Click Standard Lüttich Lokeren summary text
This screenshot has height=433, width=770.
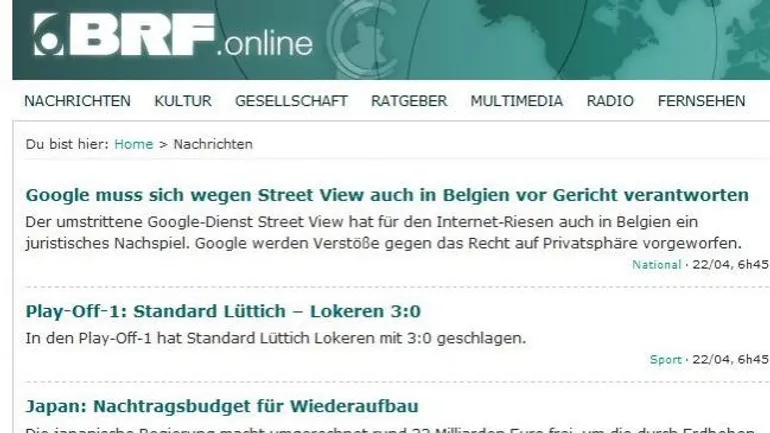tap(275, 338)
